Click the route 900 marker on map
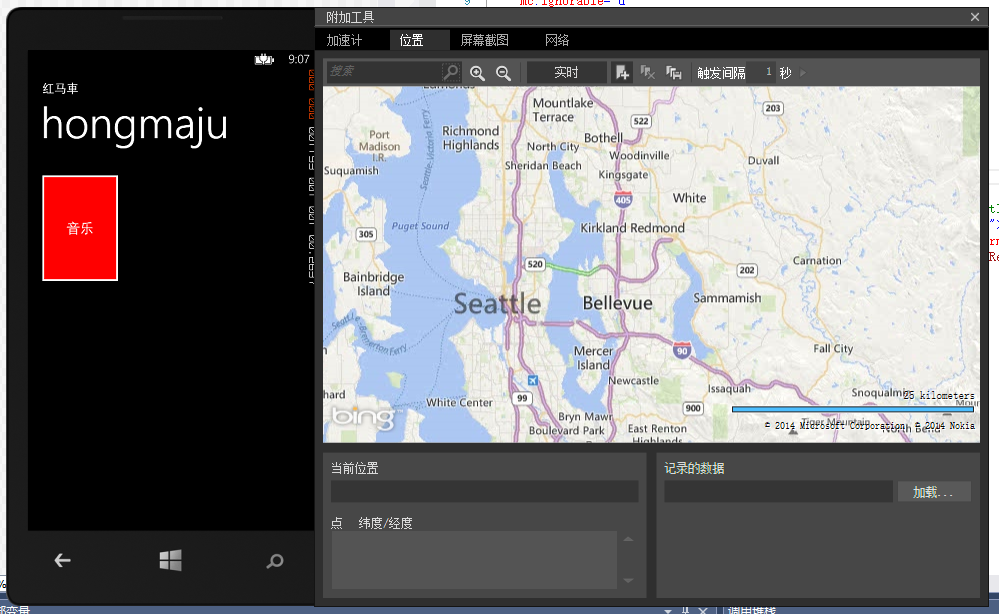This screenshot has height=614, width=999. (x=693, y=408)
